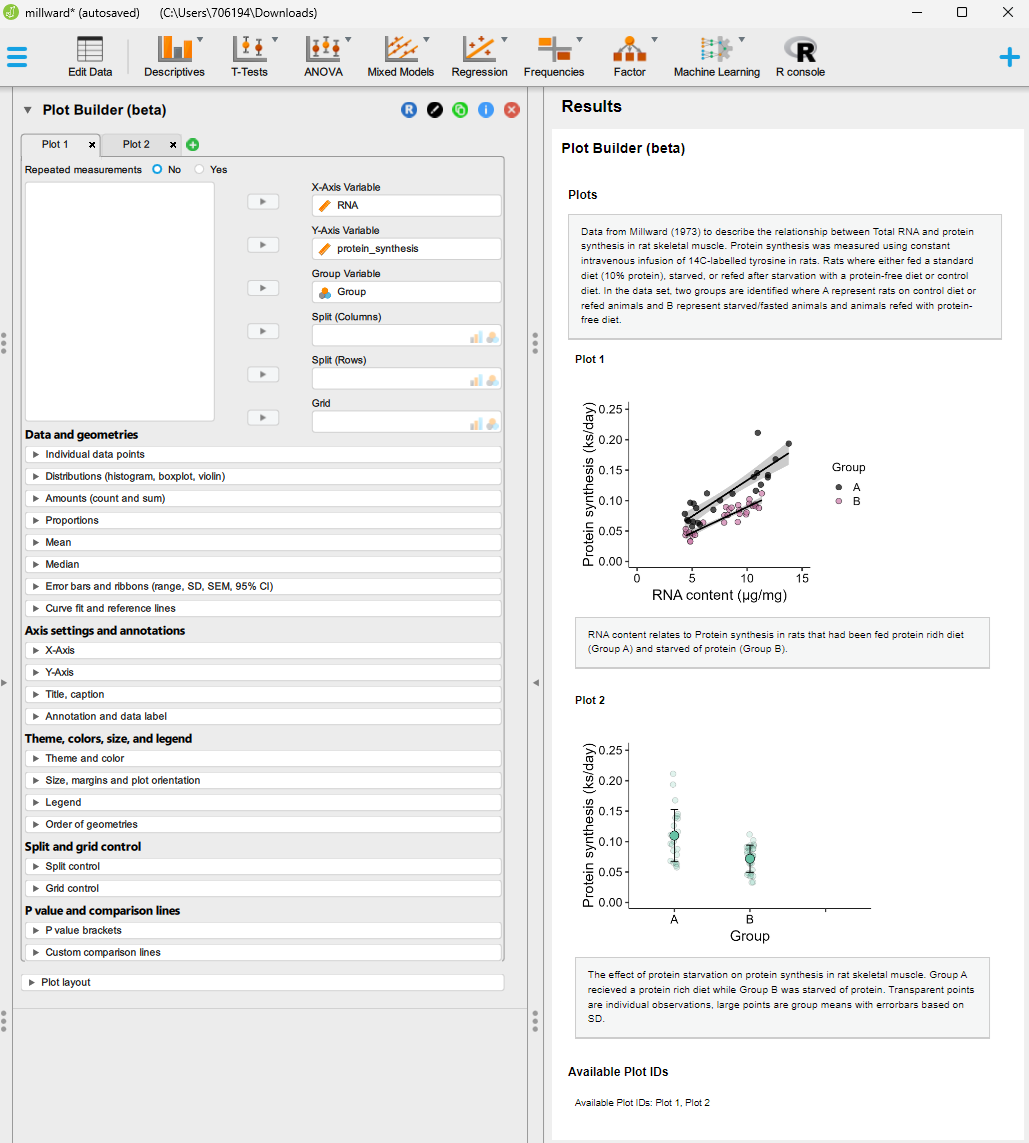The width and height of the screenshot is (1029, 1143).
Task: Open the R console module
Action: pyautogui.click(x=800, y=56)
